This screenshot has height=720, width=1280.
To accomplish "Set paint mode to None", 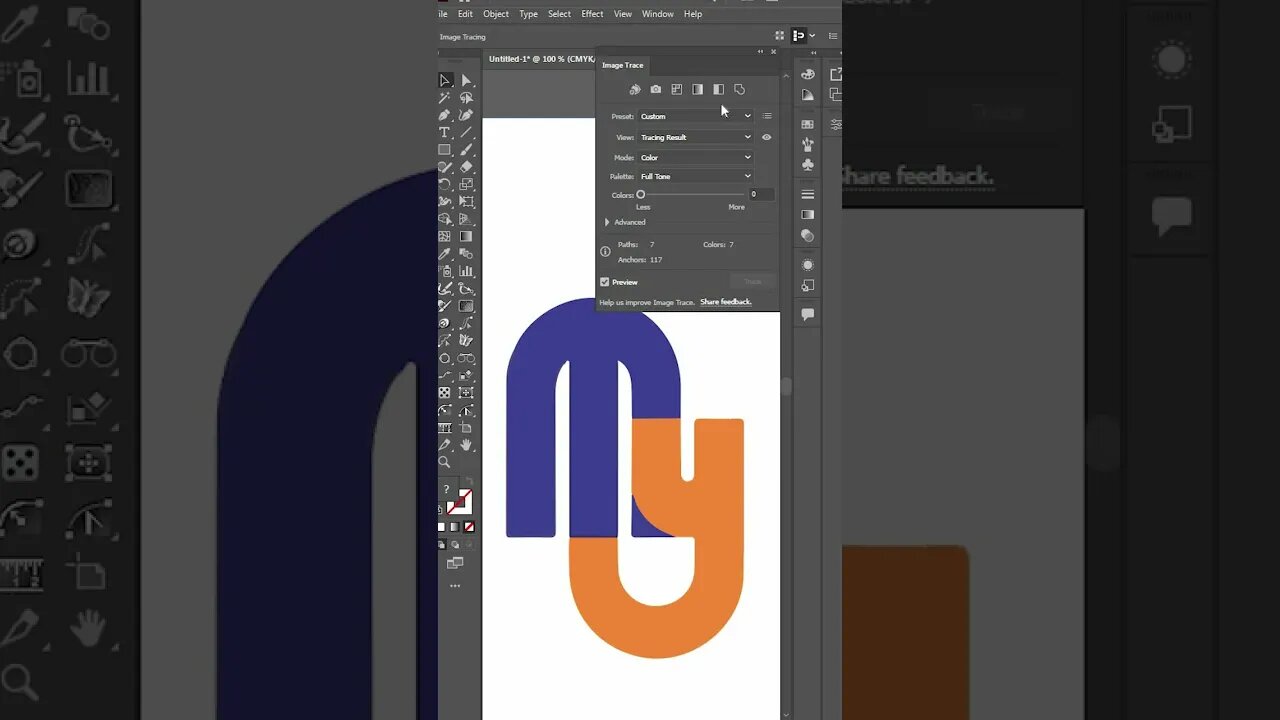I will click(469, 527).
